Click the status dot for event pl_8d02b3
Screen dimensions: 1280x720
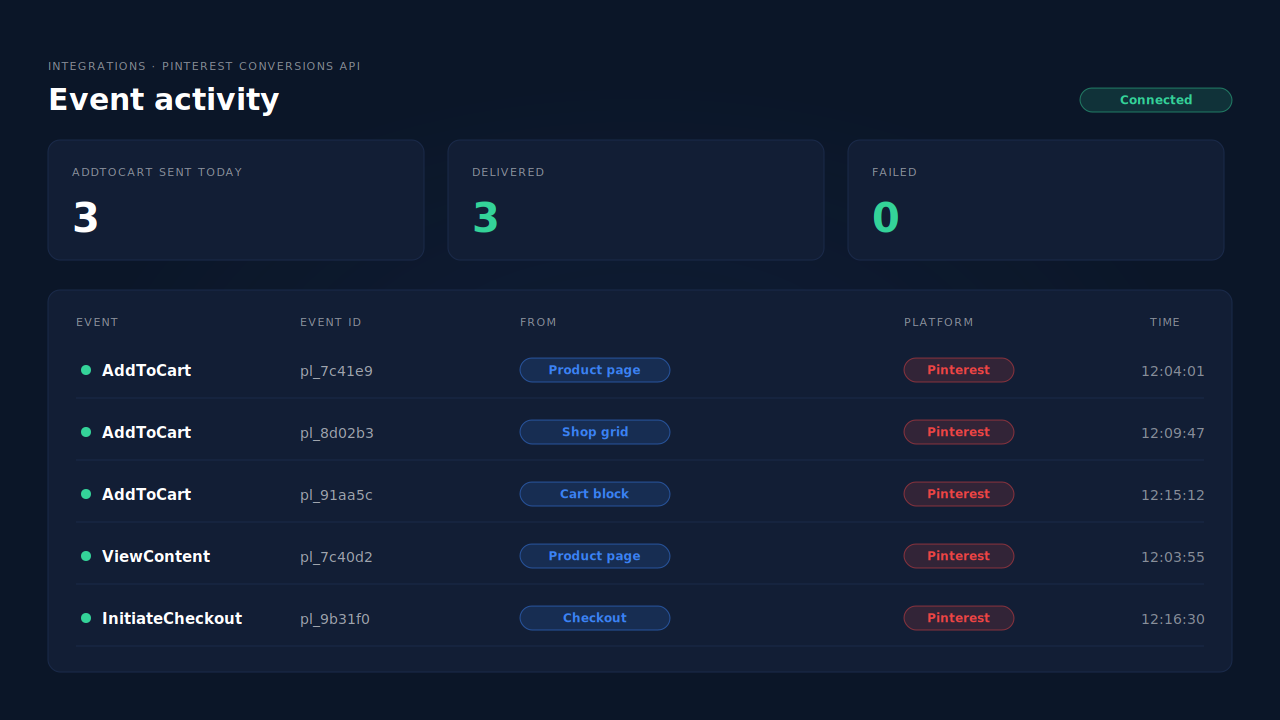coord(86,432)
